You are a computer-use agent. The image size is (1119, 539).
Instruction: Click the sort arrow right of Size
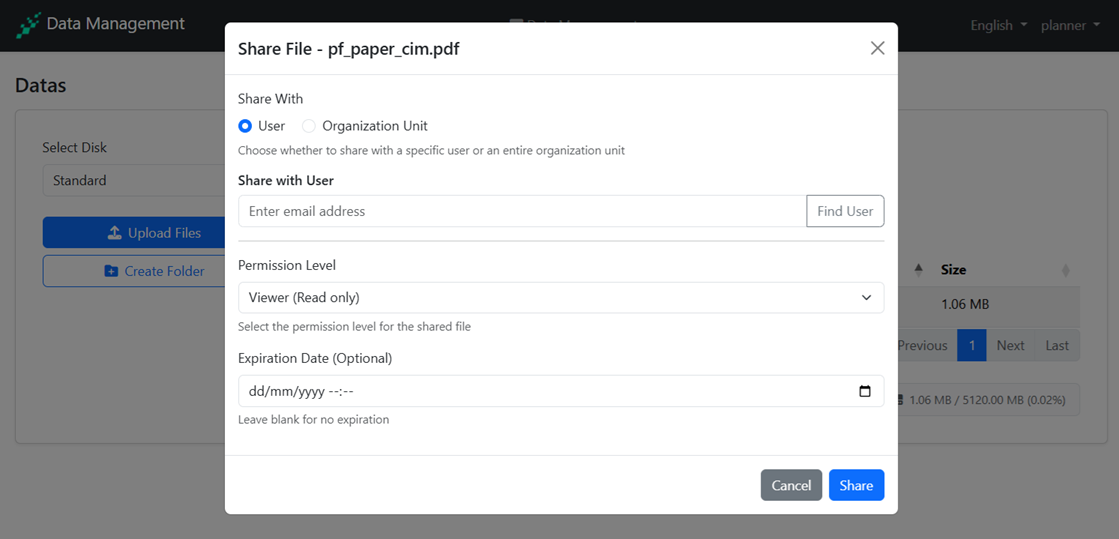(1065, 270)
